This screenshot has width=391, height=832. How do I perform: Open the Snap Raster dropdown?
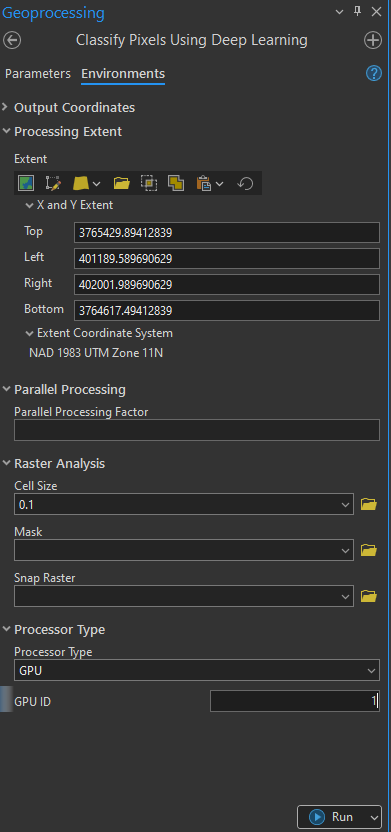tap(345, 596)
